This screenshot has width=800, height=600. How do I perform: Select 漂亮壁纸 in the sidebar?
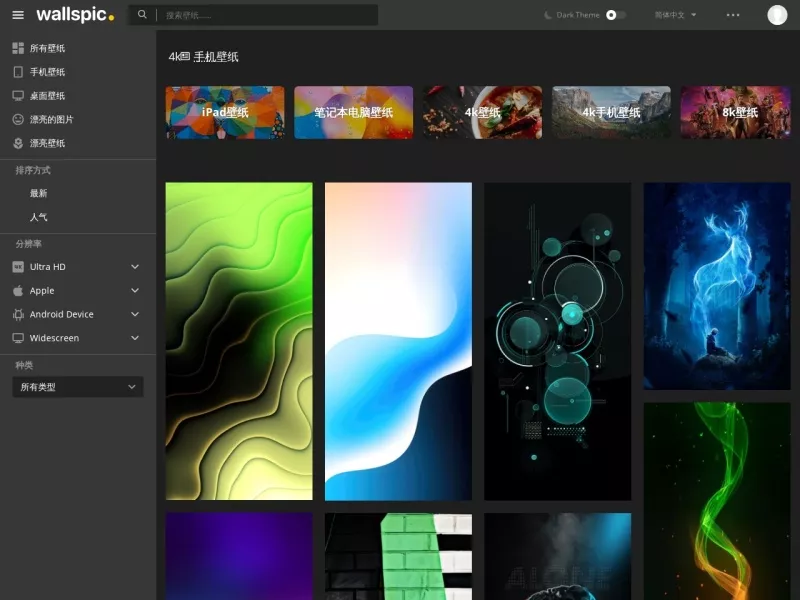(47, 143)
